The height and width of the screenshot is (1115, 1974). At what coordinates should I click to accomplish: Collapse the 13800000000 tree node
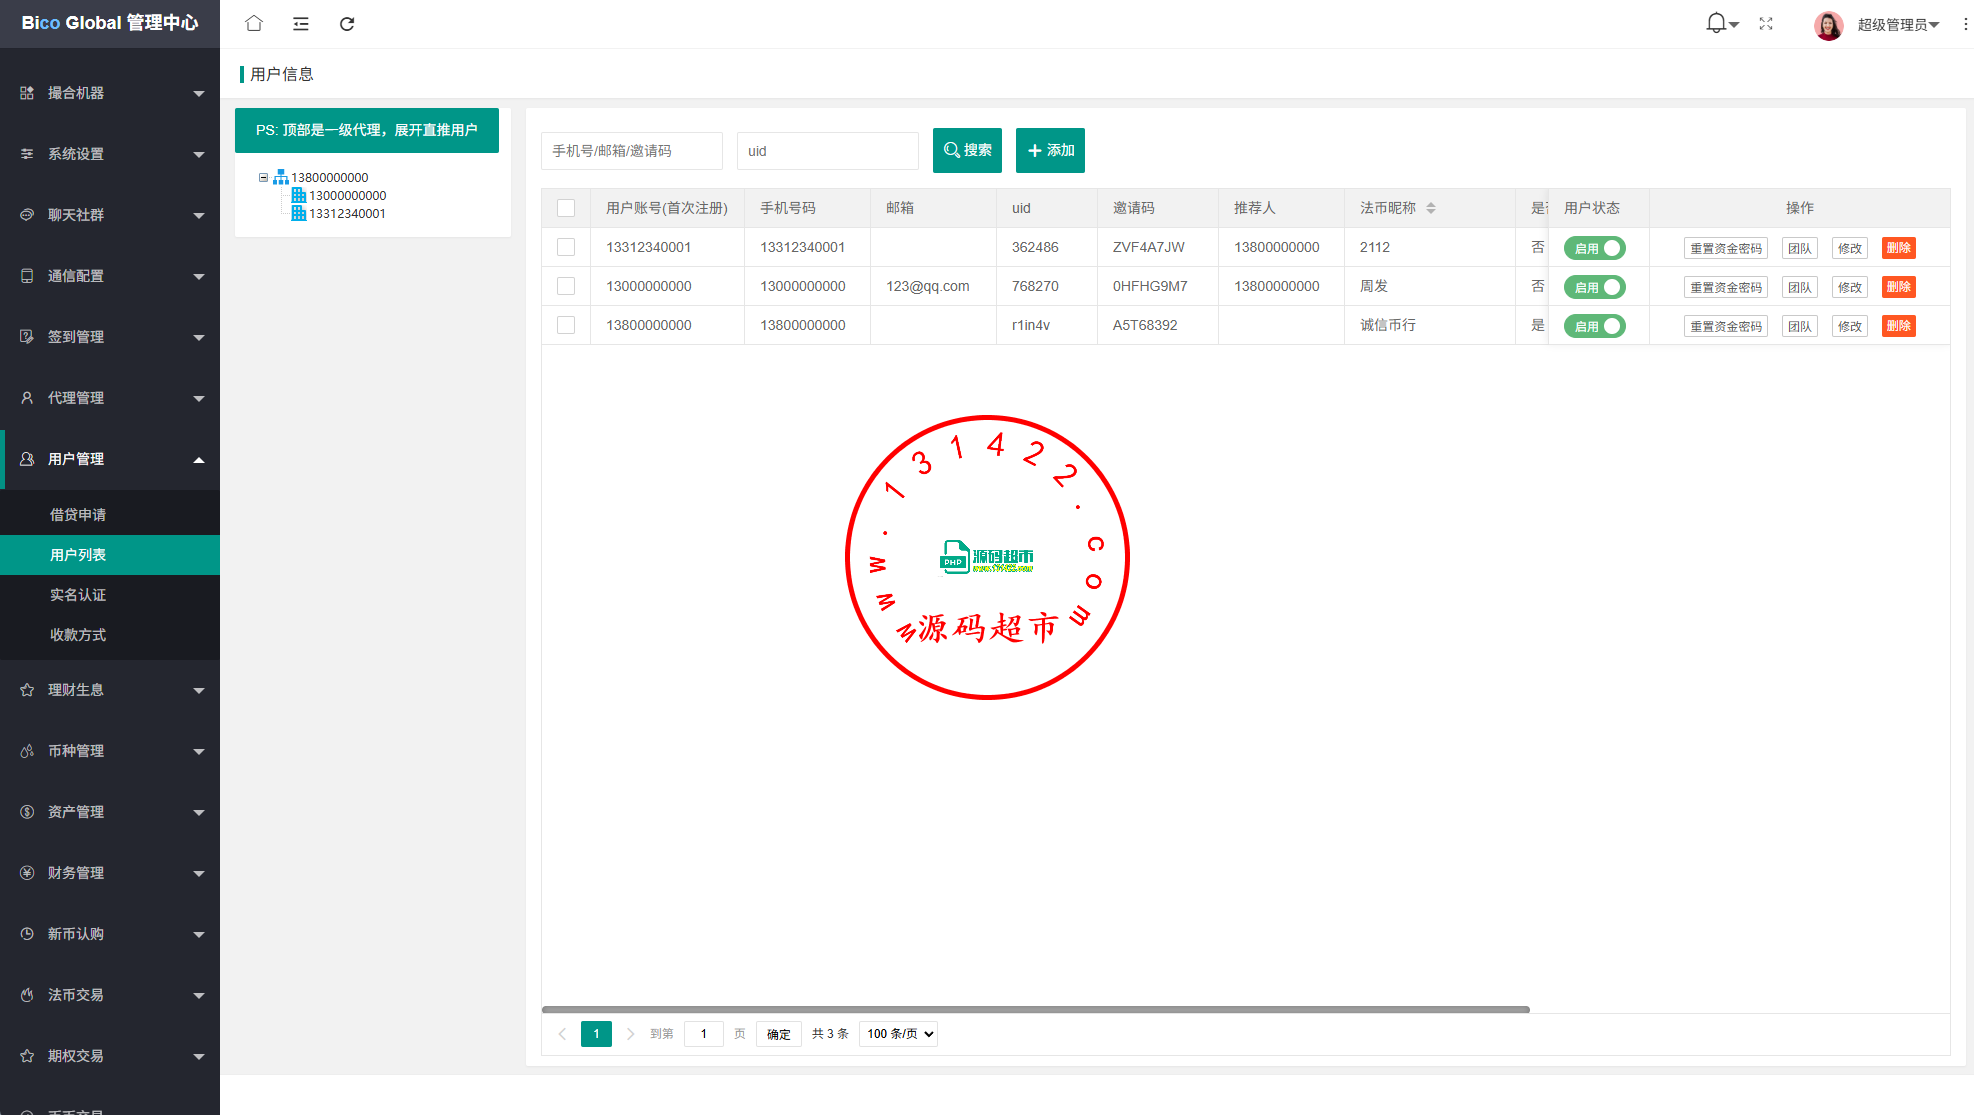pos(264,178)
